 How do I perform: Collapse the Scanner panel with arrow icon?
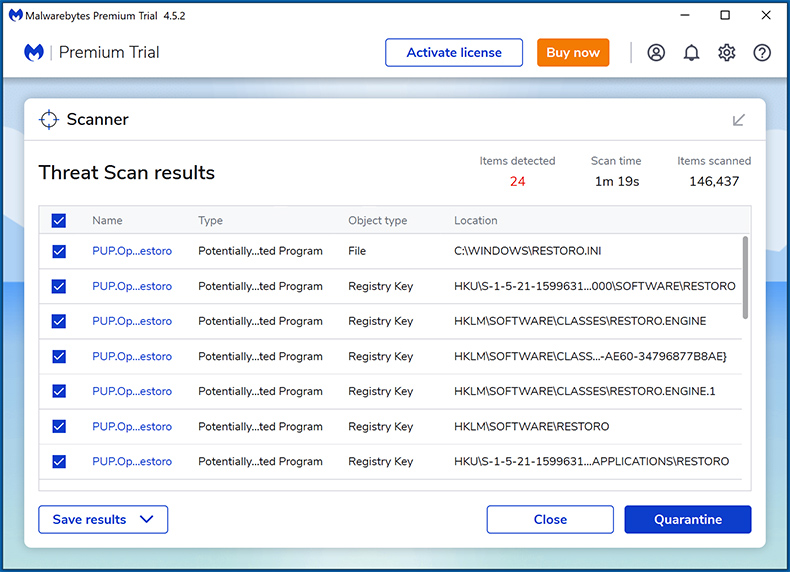739,120
